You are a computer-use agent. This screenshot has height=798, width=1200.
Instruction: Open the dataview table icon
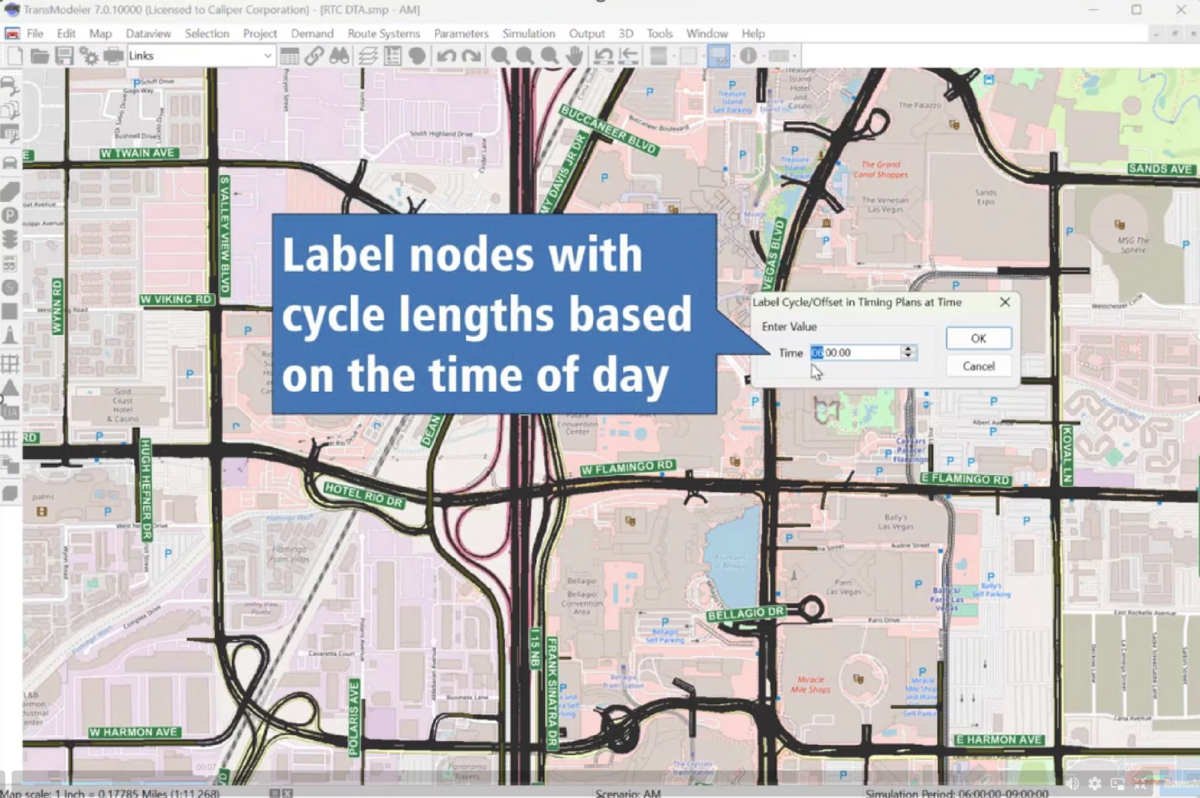click(x=290, y=56)
